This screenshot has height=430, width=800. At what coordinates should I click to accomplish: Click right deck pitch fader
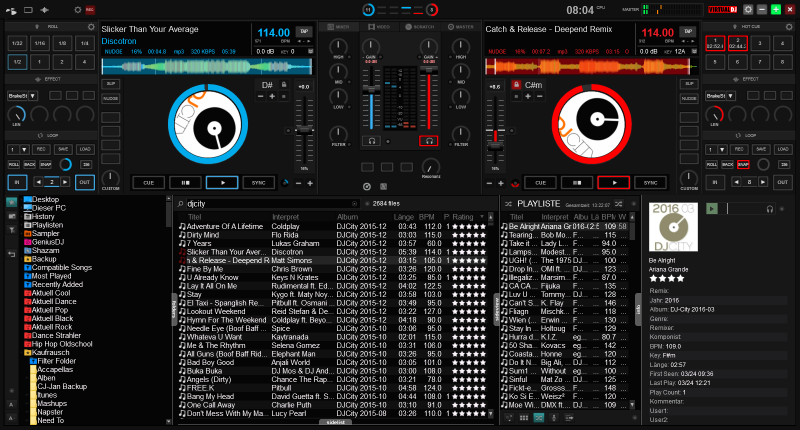click(x=494, y=146)
